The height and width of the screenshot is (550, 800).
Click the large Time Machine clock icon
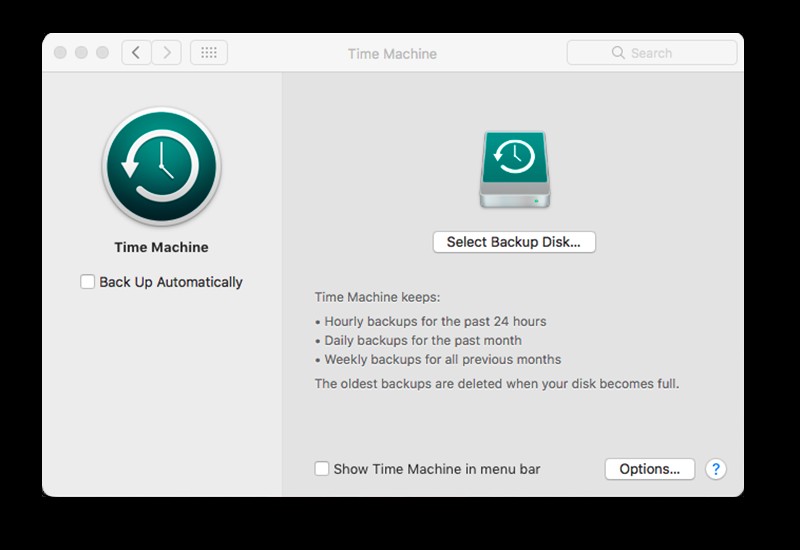tap(161, 166)
